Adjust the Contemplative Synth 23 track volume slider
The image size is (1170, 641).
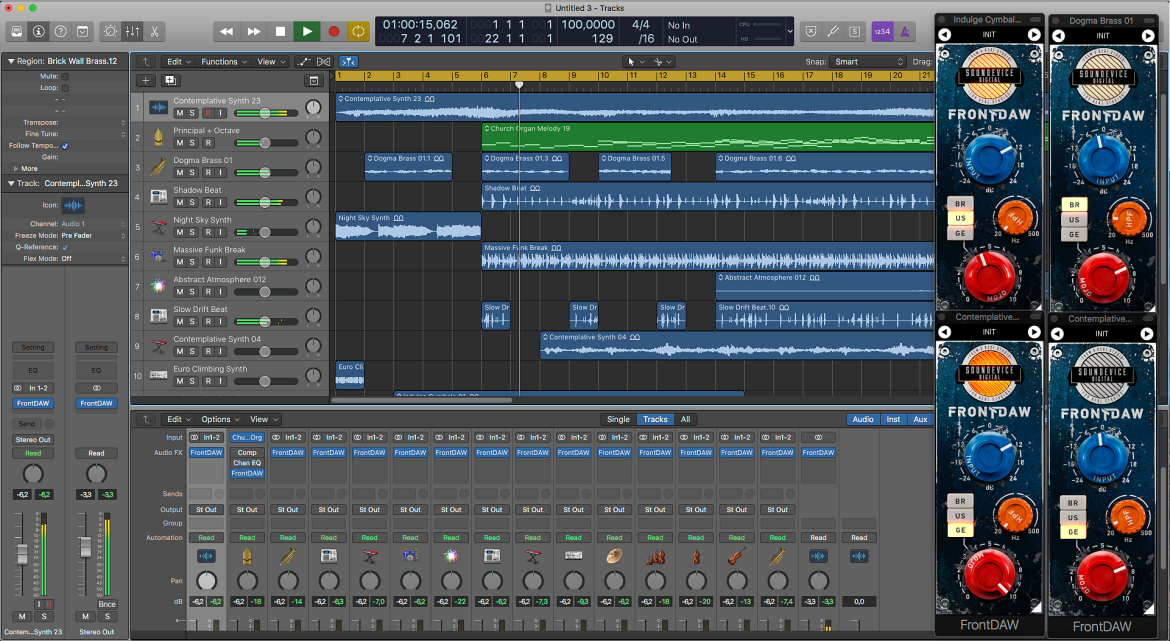point(266,113)
